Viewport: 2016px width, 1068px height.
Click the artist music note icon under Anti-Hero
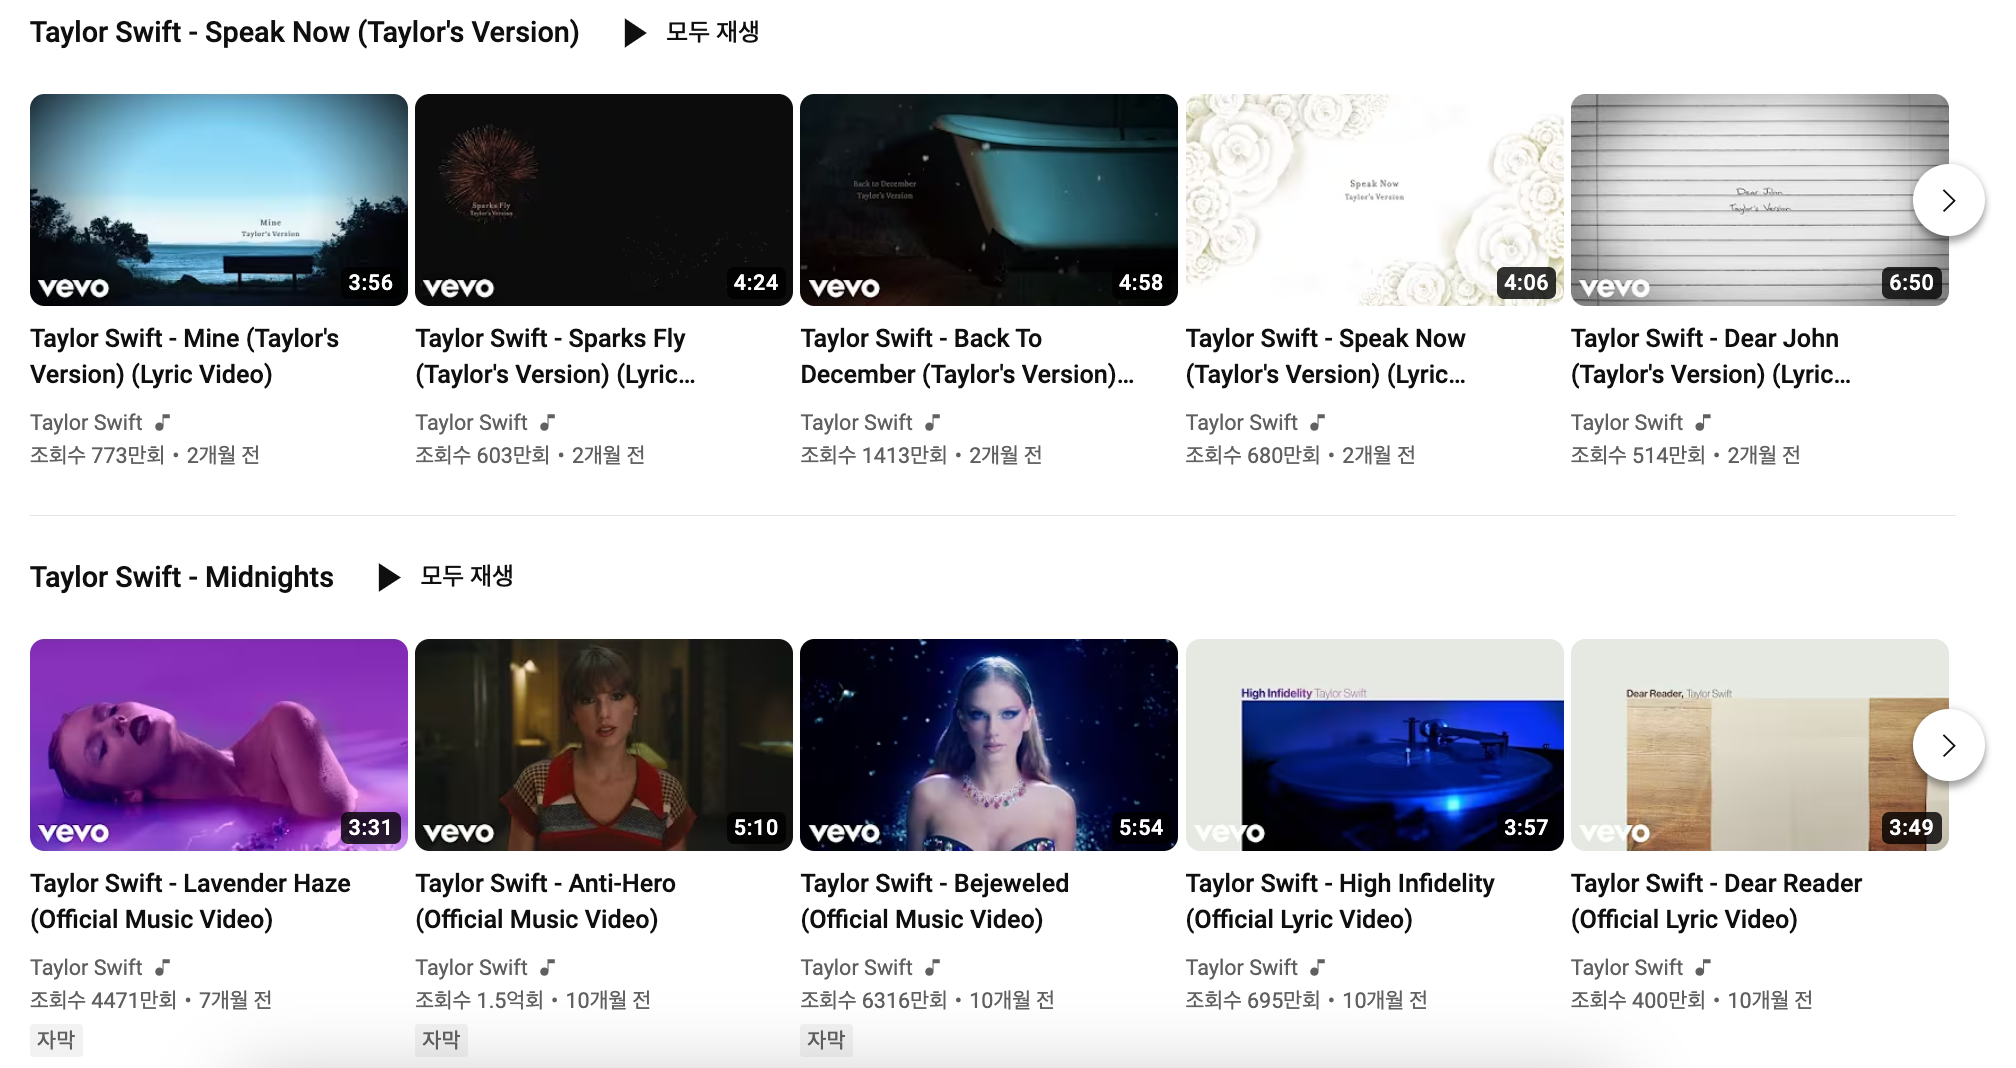pyautogui.click(x=547, y=967)
